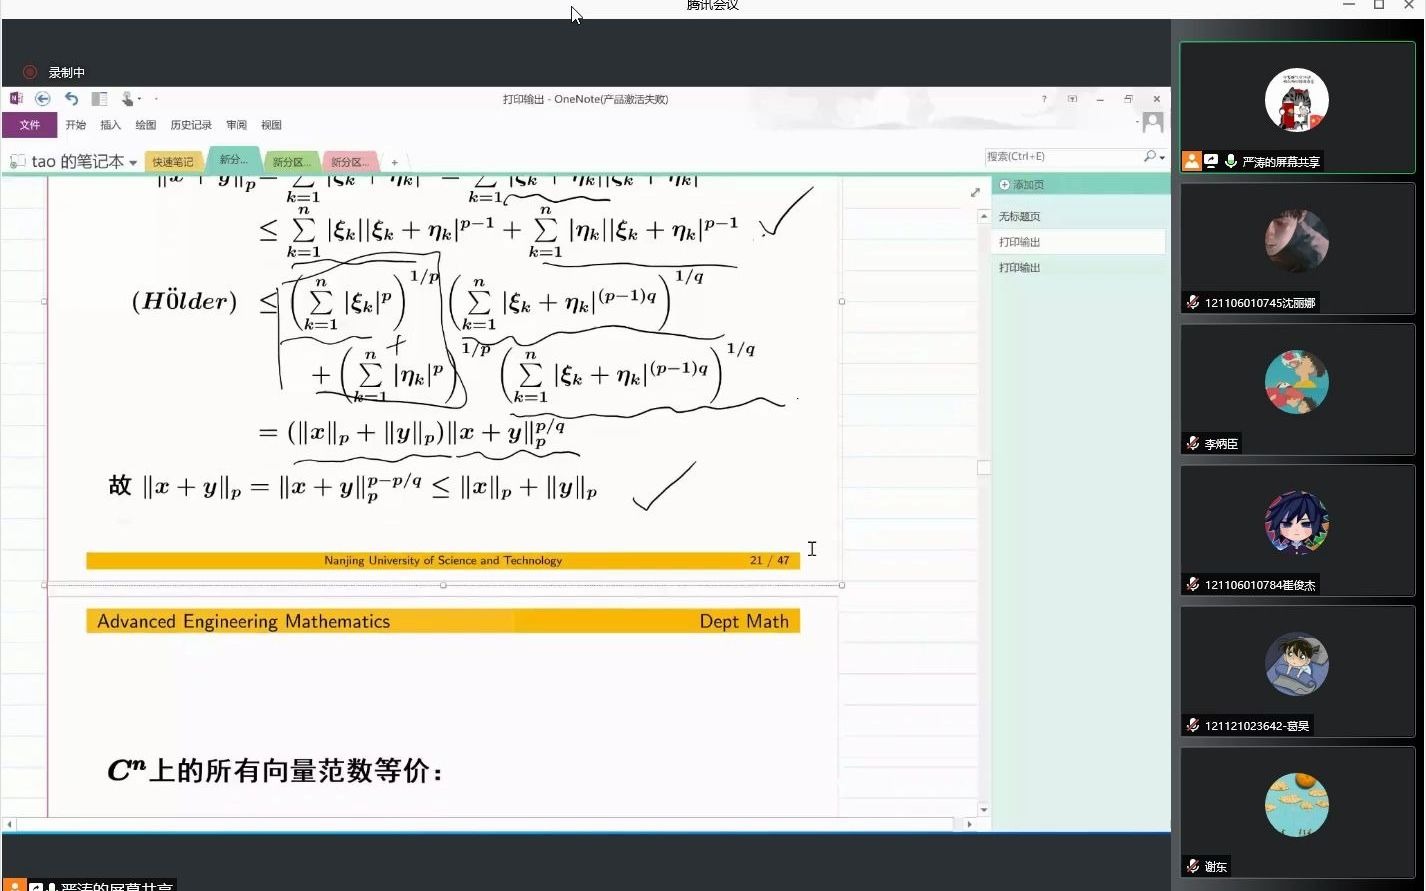
Task: Open the OneNote Back navigation arrow
Action: pos(42,98)
